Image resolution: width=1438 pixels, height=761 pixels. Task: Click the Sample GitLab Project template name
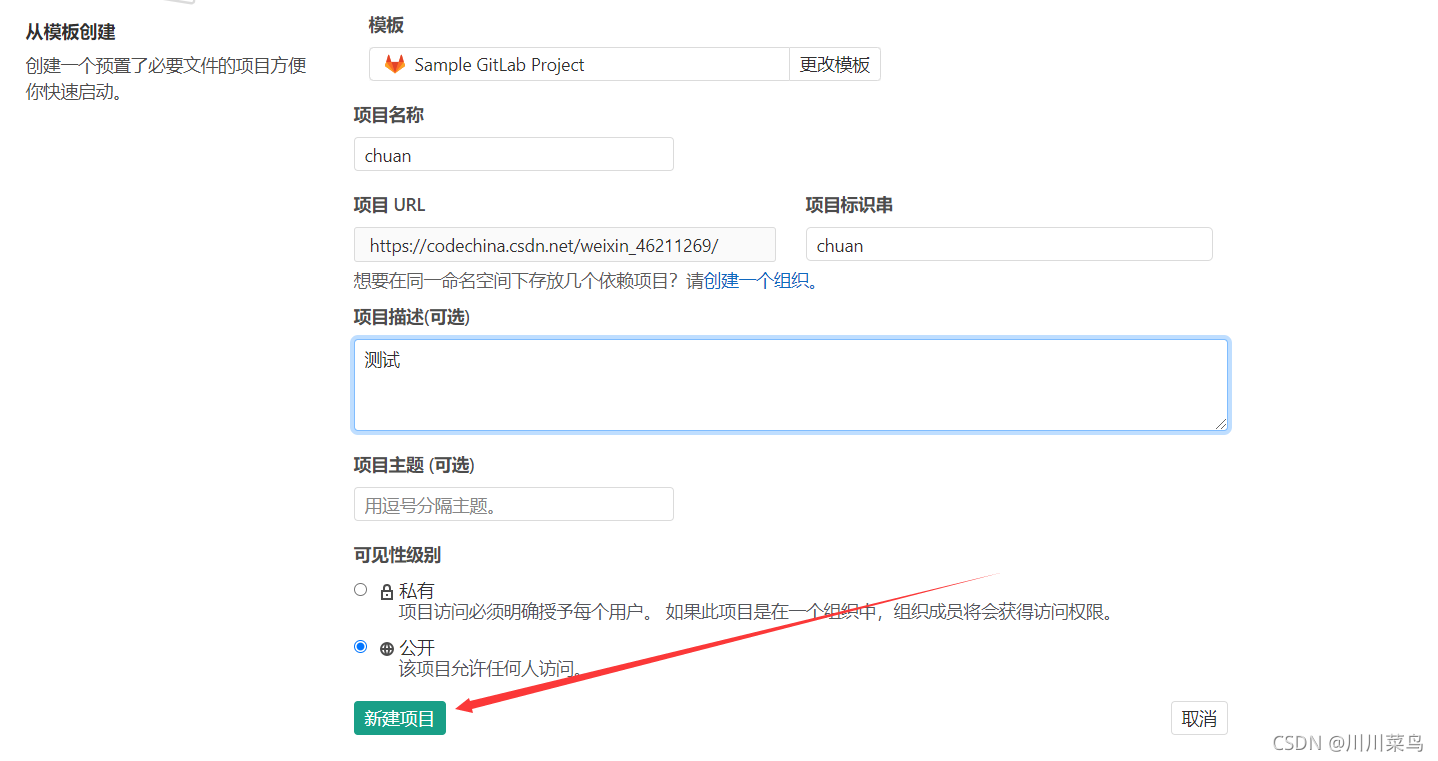click(499, 65)
